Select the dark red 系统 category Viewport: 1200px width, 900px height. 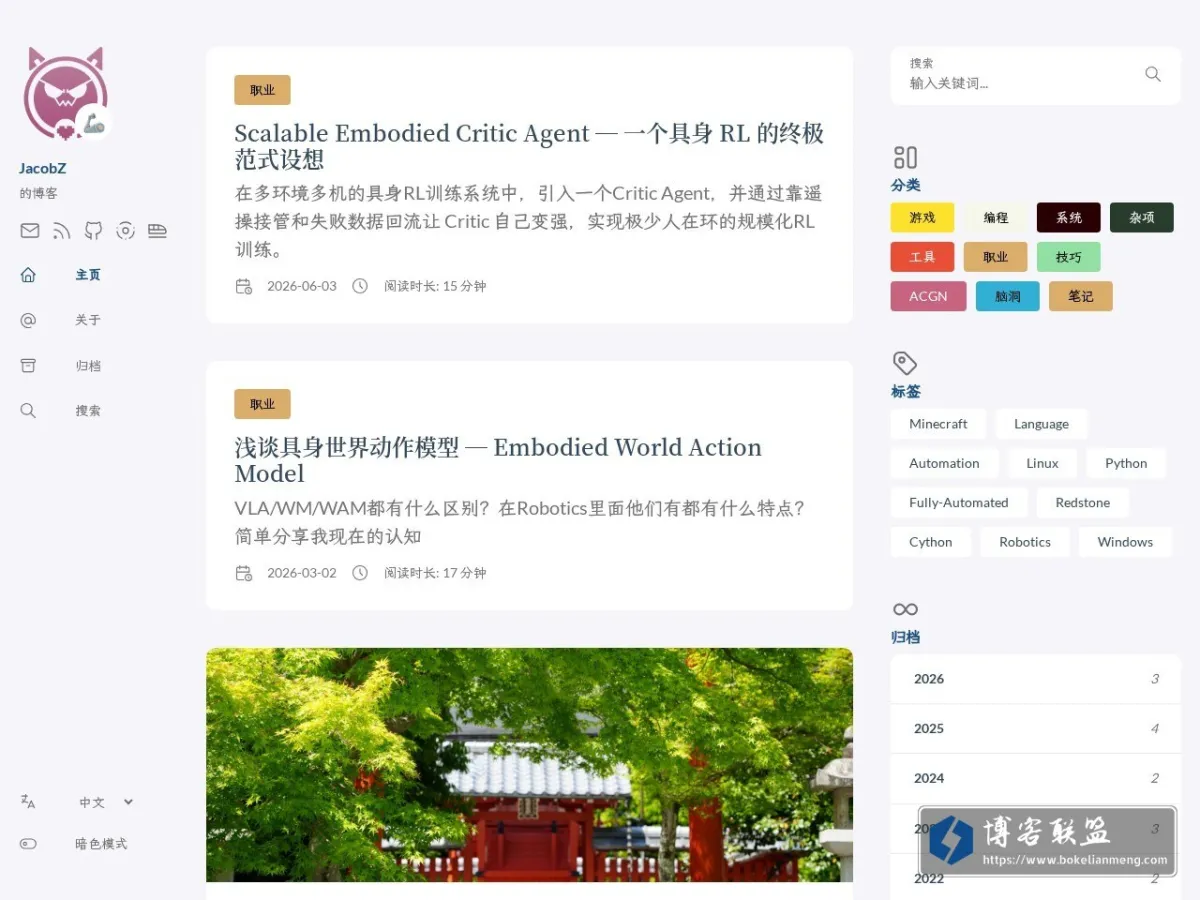pyautogui.click(x=1068, y=218)
